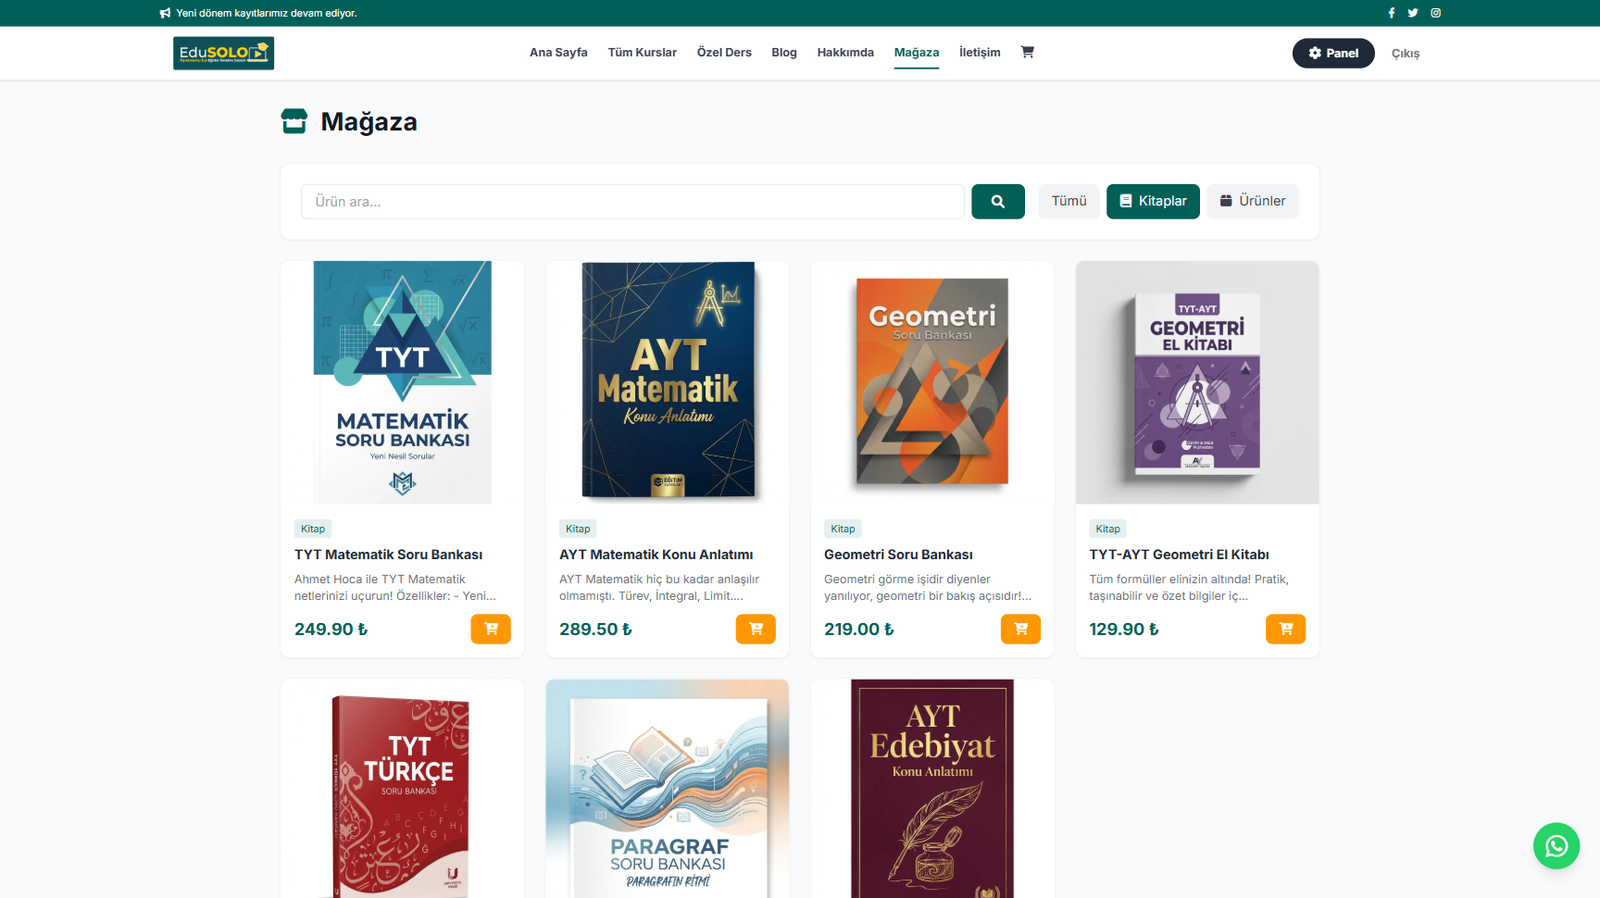Open the Özel Ders page
The height and width of the screenshot is (898, 1600).
[724, 53]
